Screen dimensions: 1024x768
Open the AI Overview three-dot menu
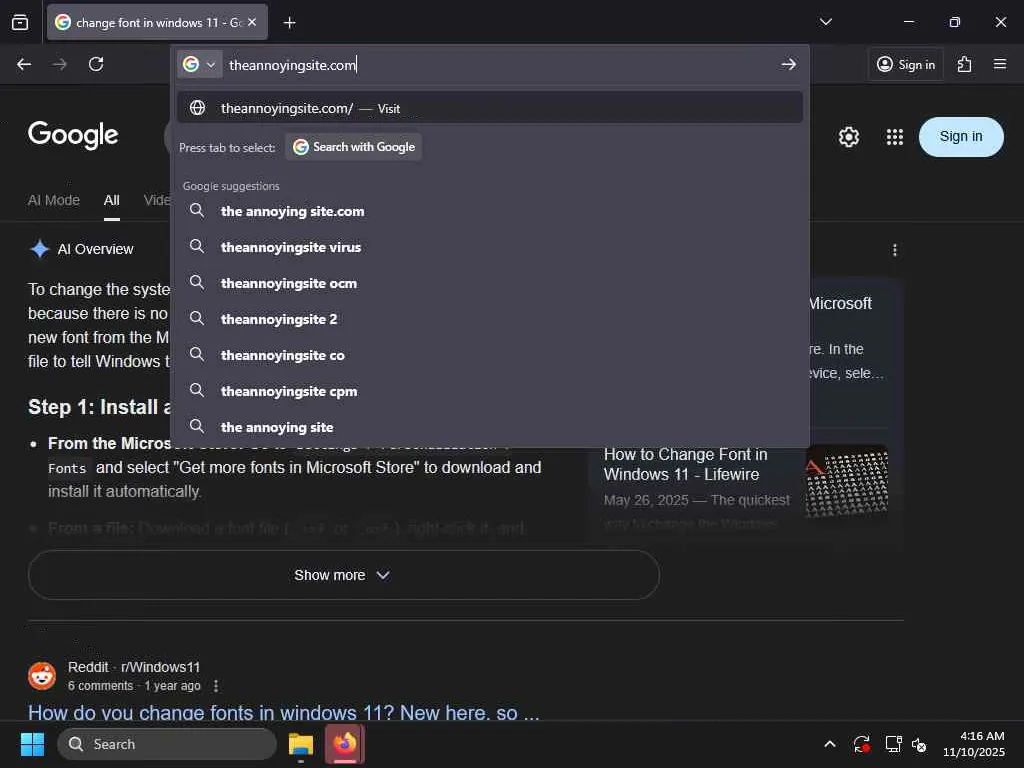[895, 250]
